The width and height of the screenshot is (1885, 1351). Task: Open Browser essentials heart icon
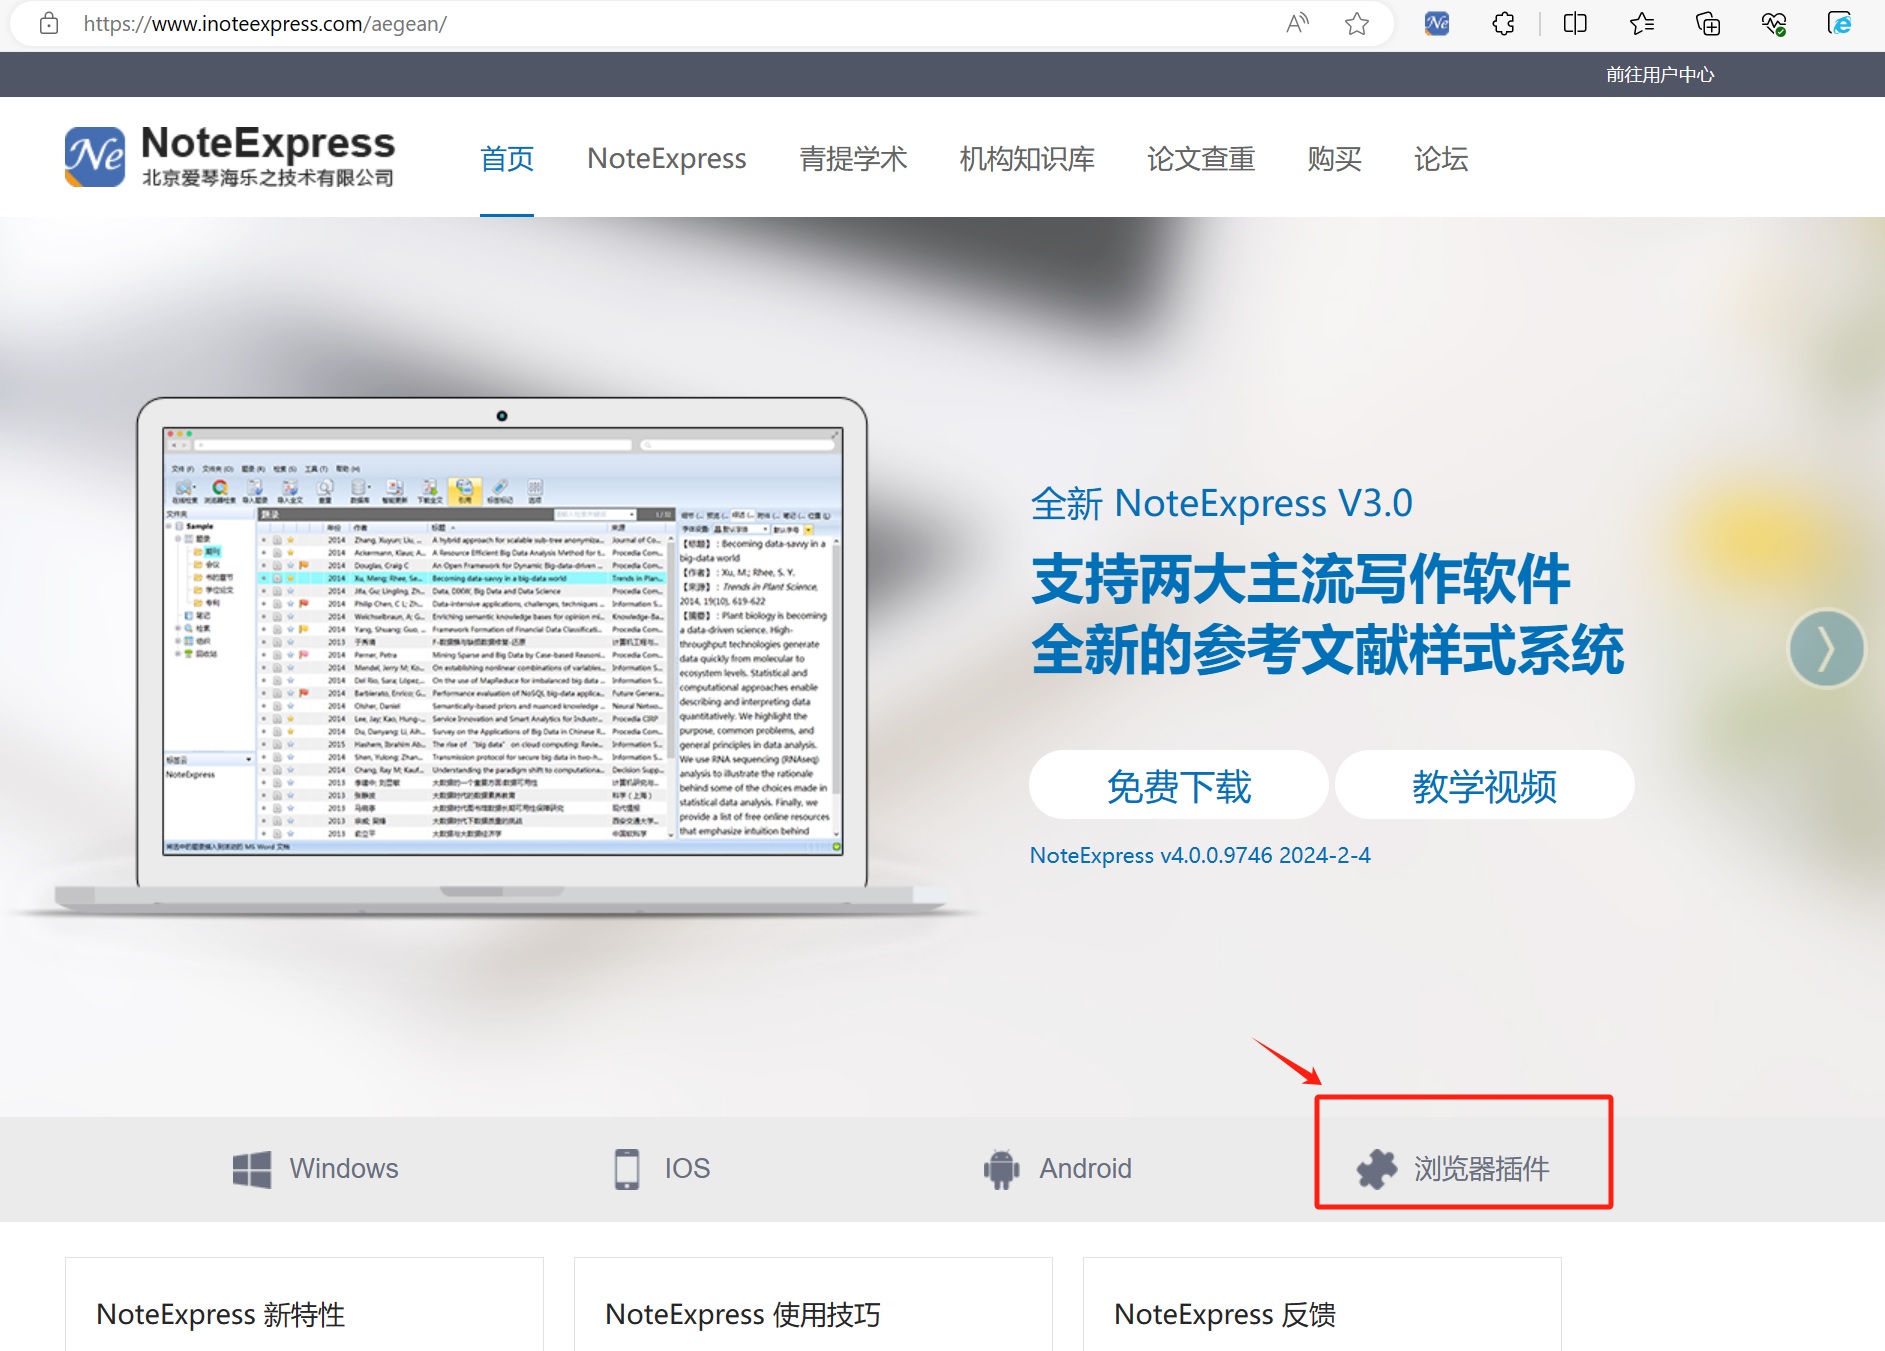pyautogui.click(x=1774, y=23)
